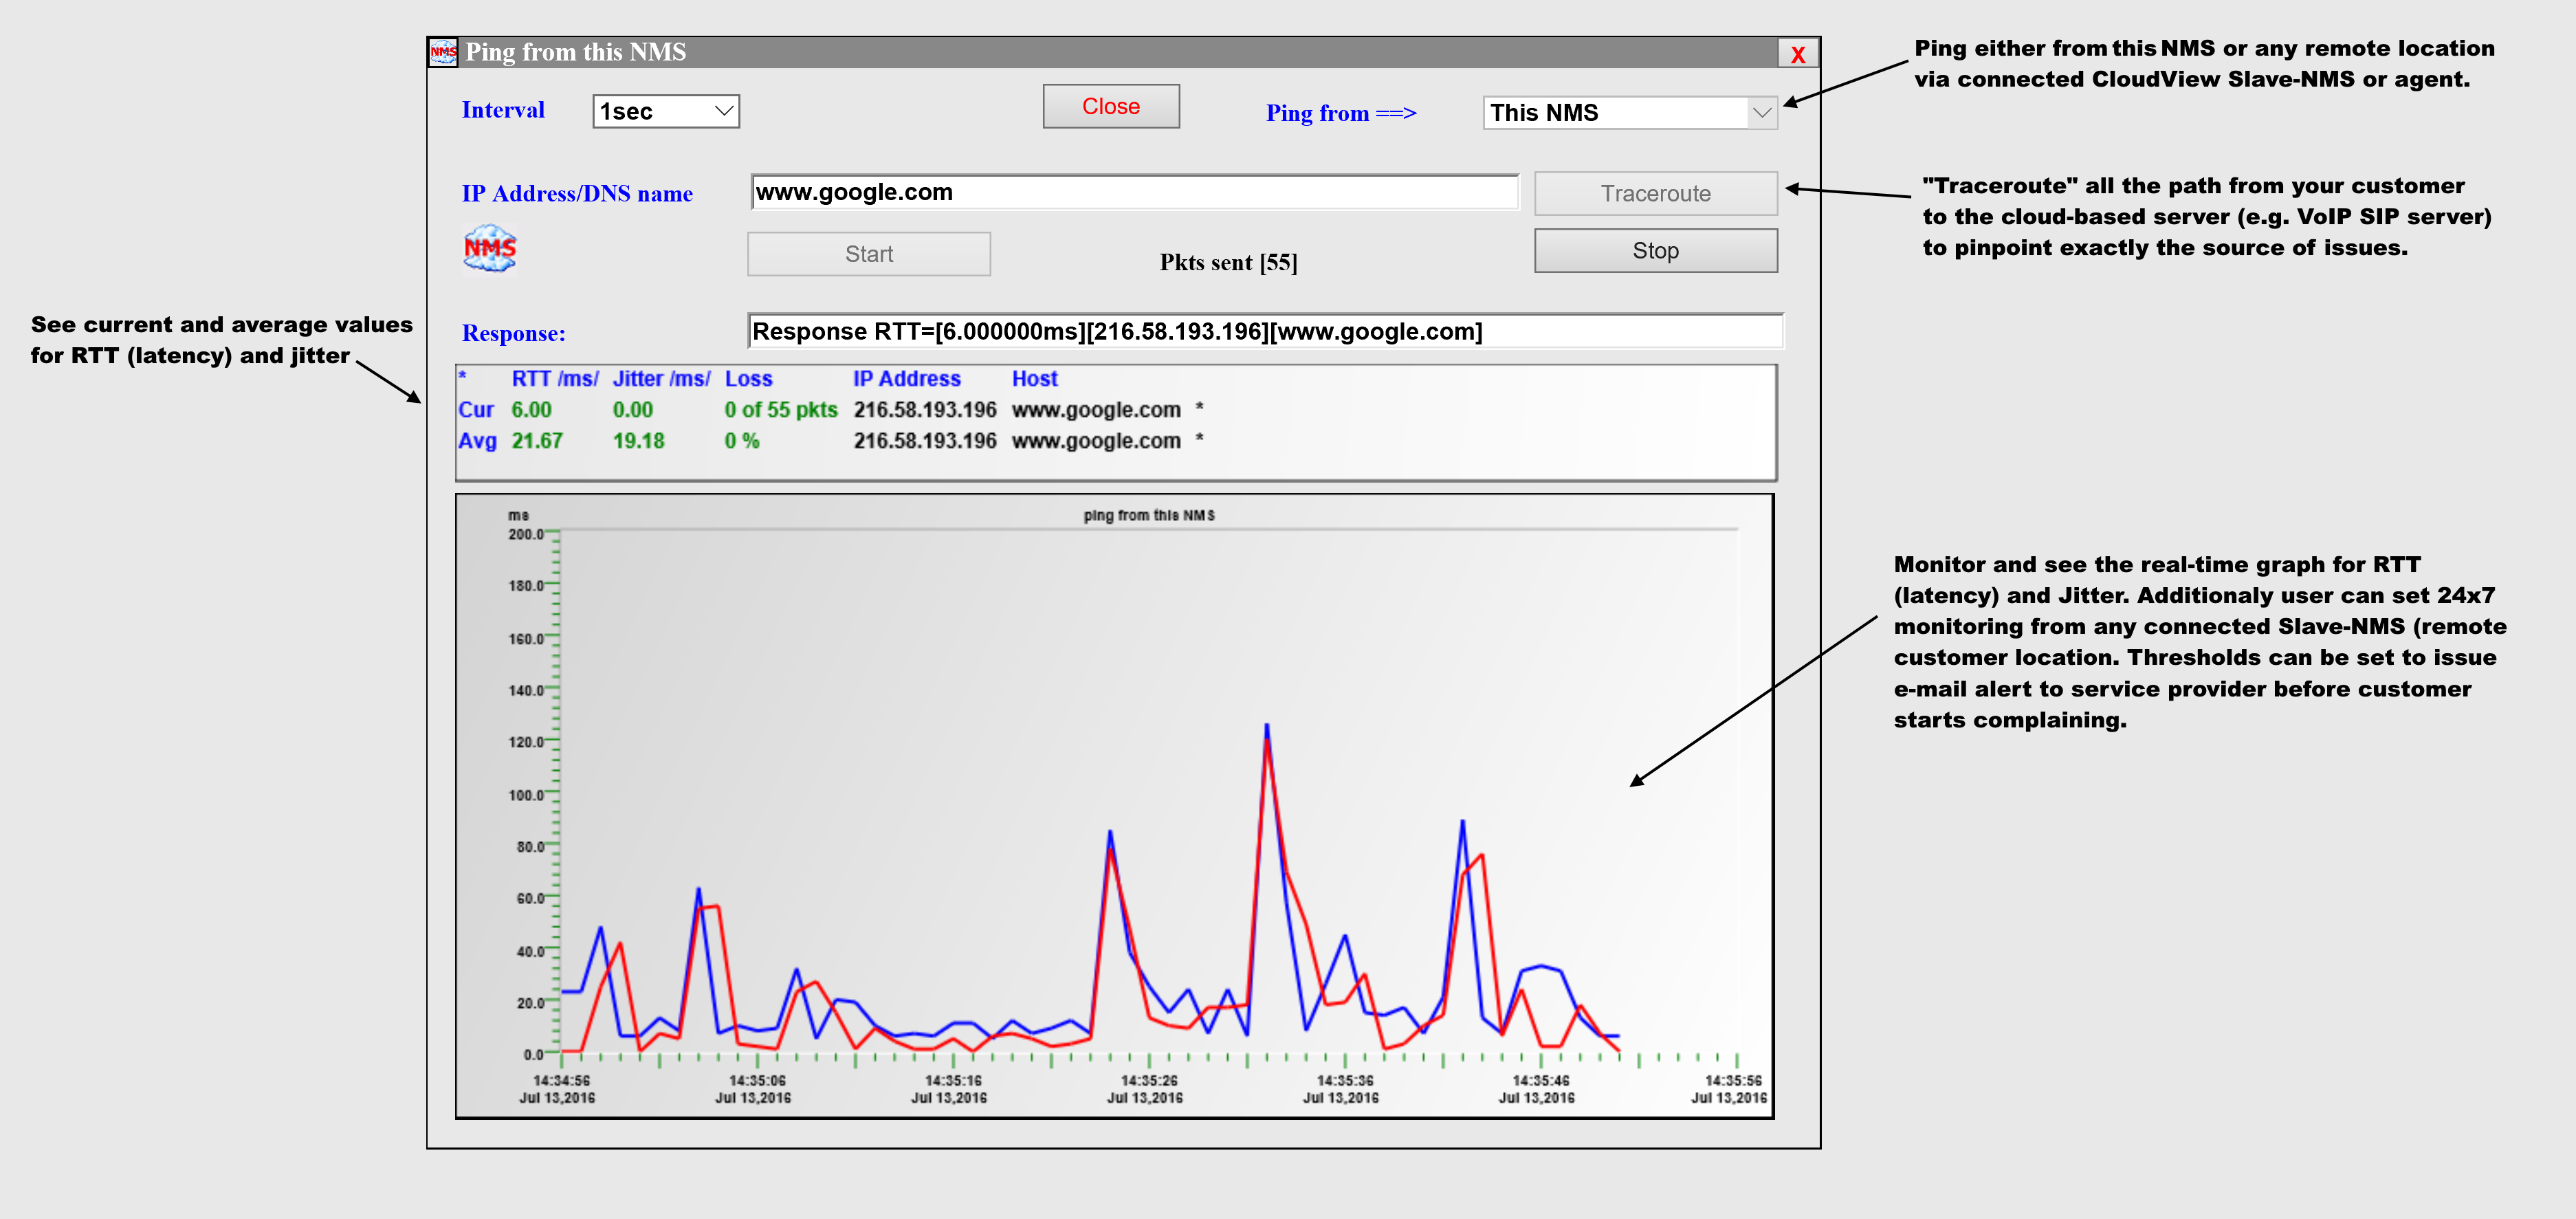
Task: Stop the running ping
Action: pyautogui.click(x=1656, y=250)
